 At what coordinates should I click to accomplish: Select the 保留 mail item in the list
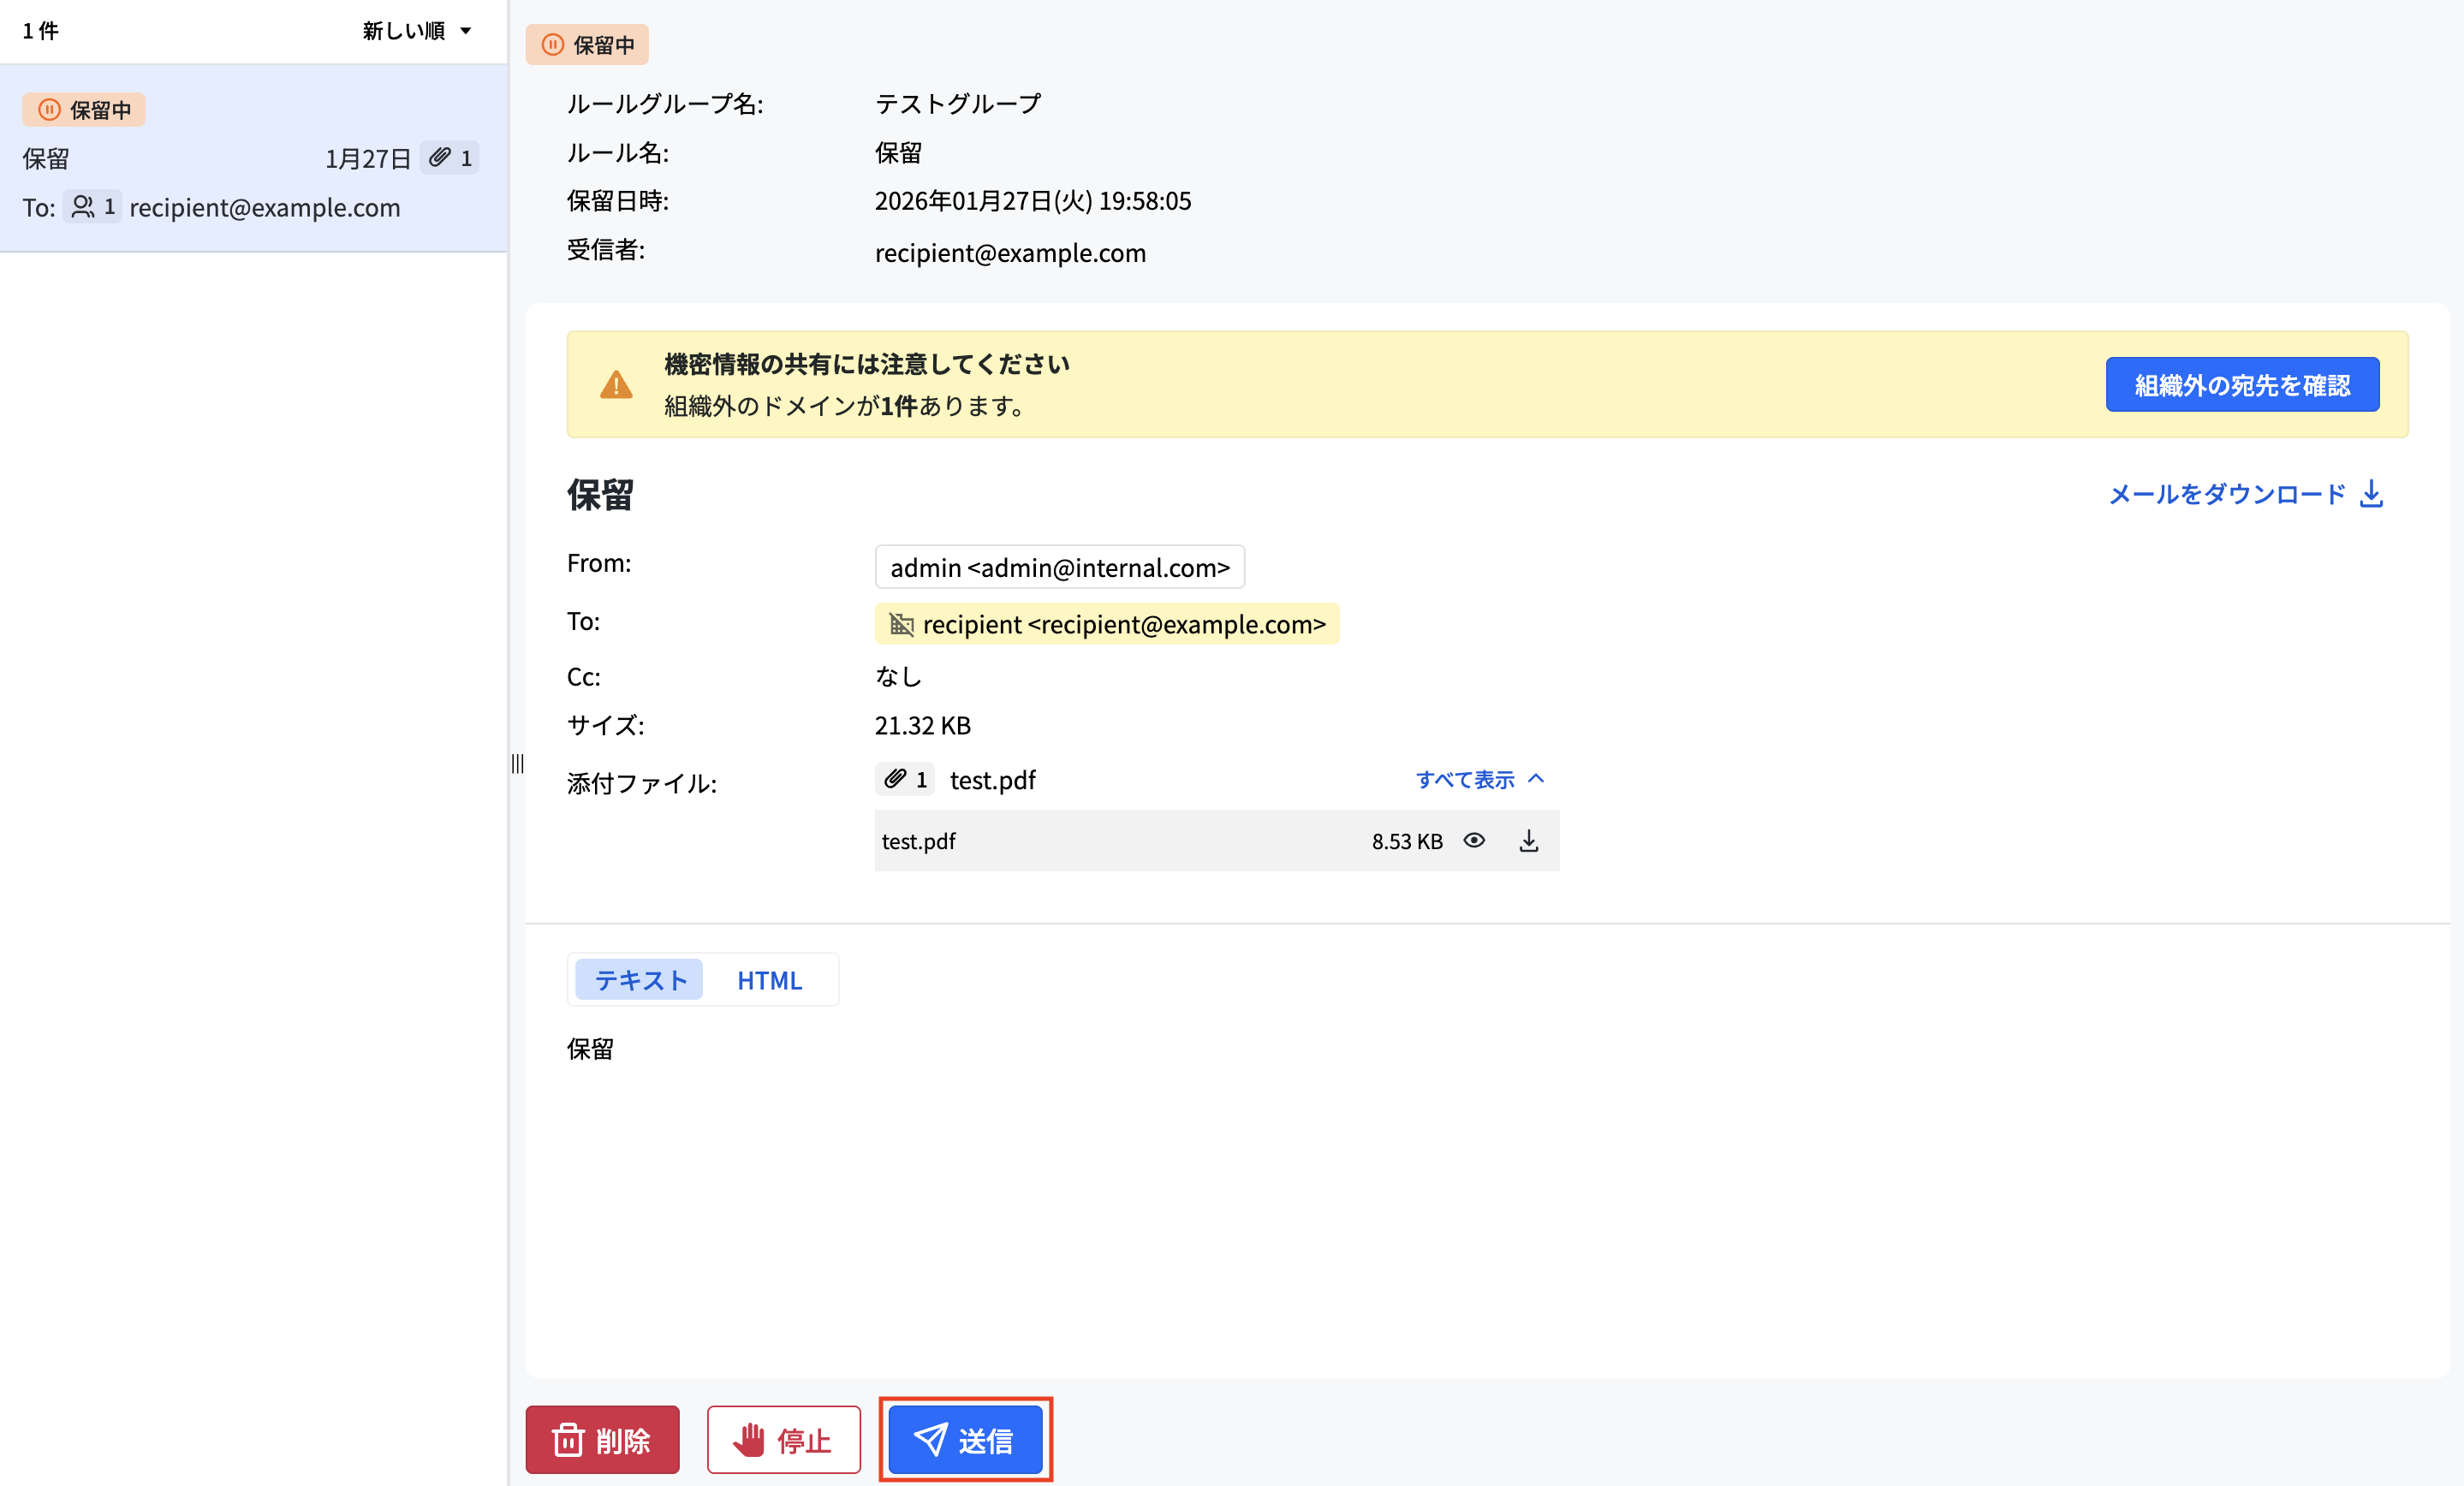(x=254, y=158)
